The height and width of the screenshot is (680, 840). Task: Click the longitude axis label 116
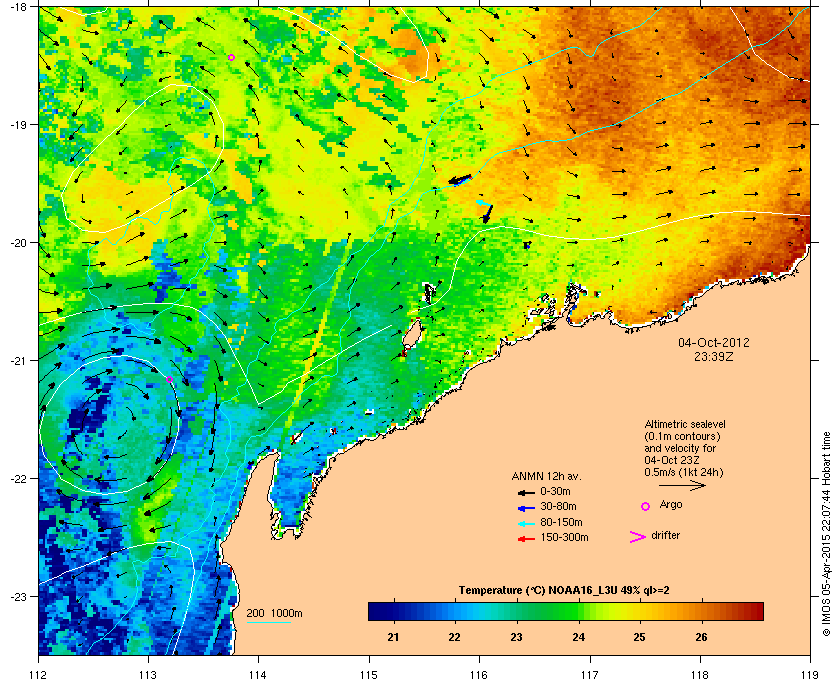478,674
